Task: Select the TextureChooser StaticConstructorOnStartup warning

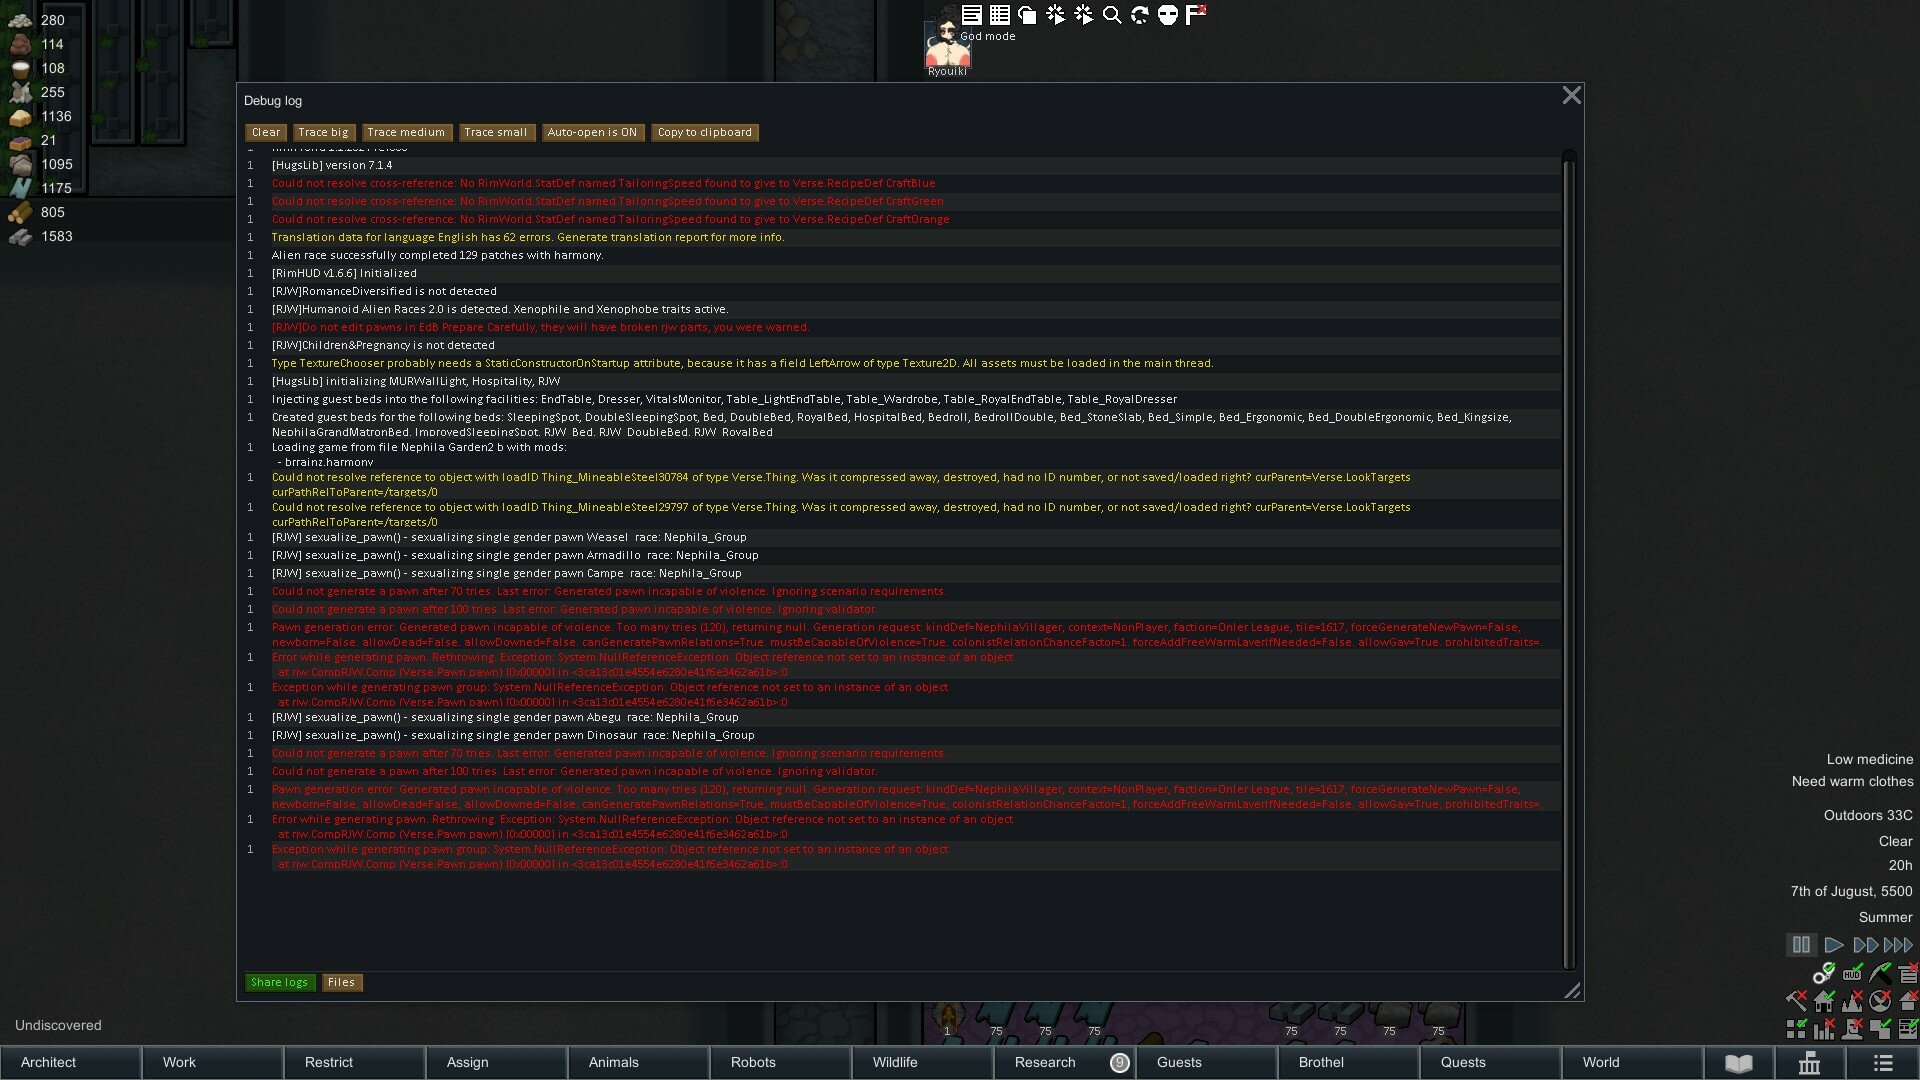Action: coord(903,363)
